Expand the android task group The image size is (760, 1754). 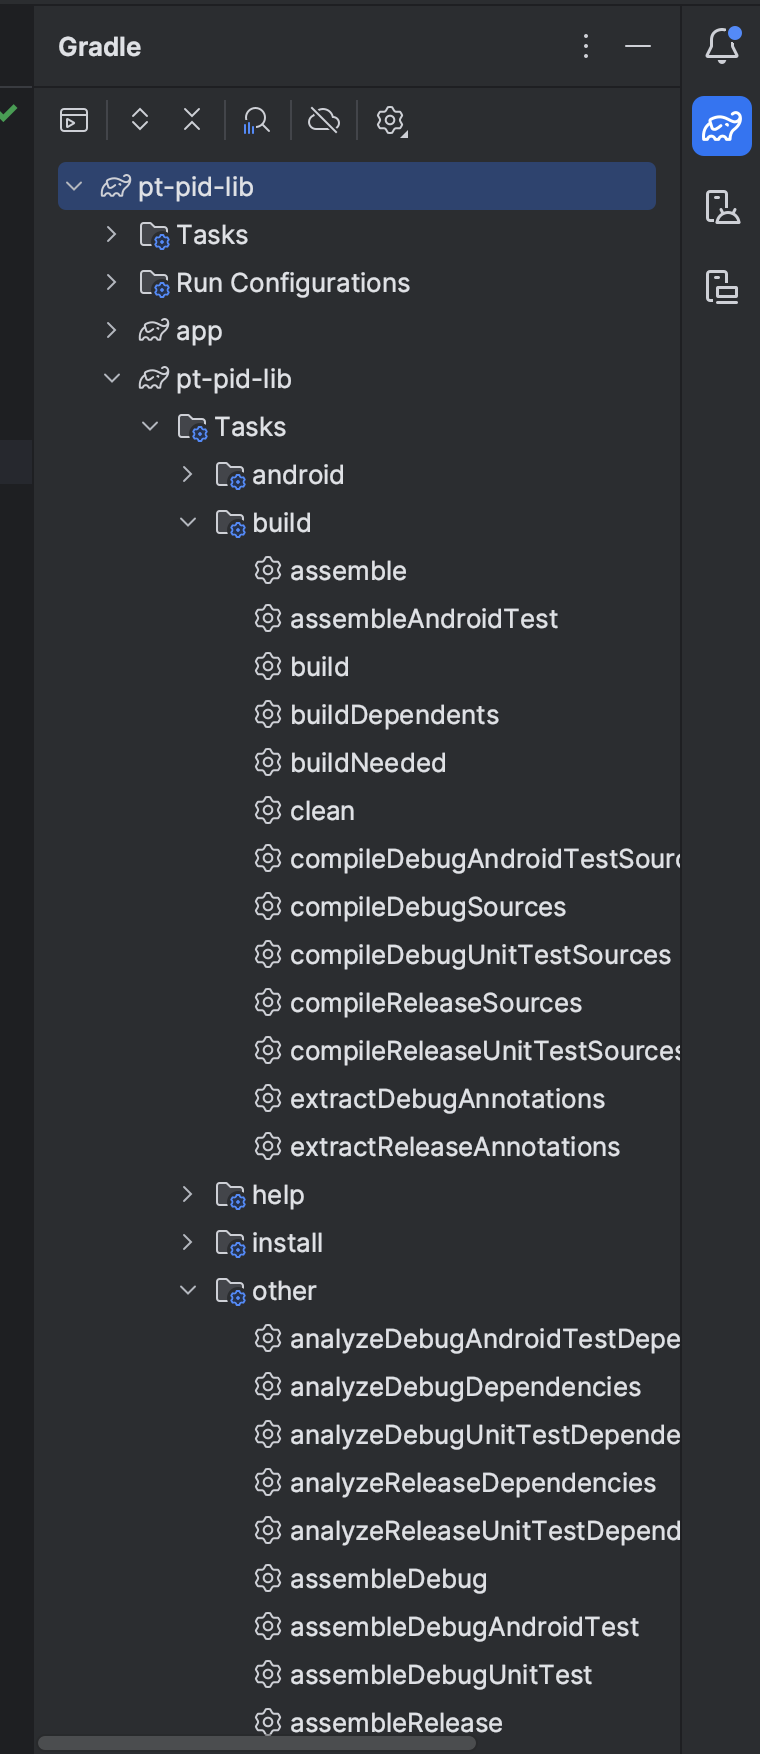pyautogui.click(x=188, y=475)
